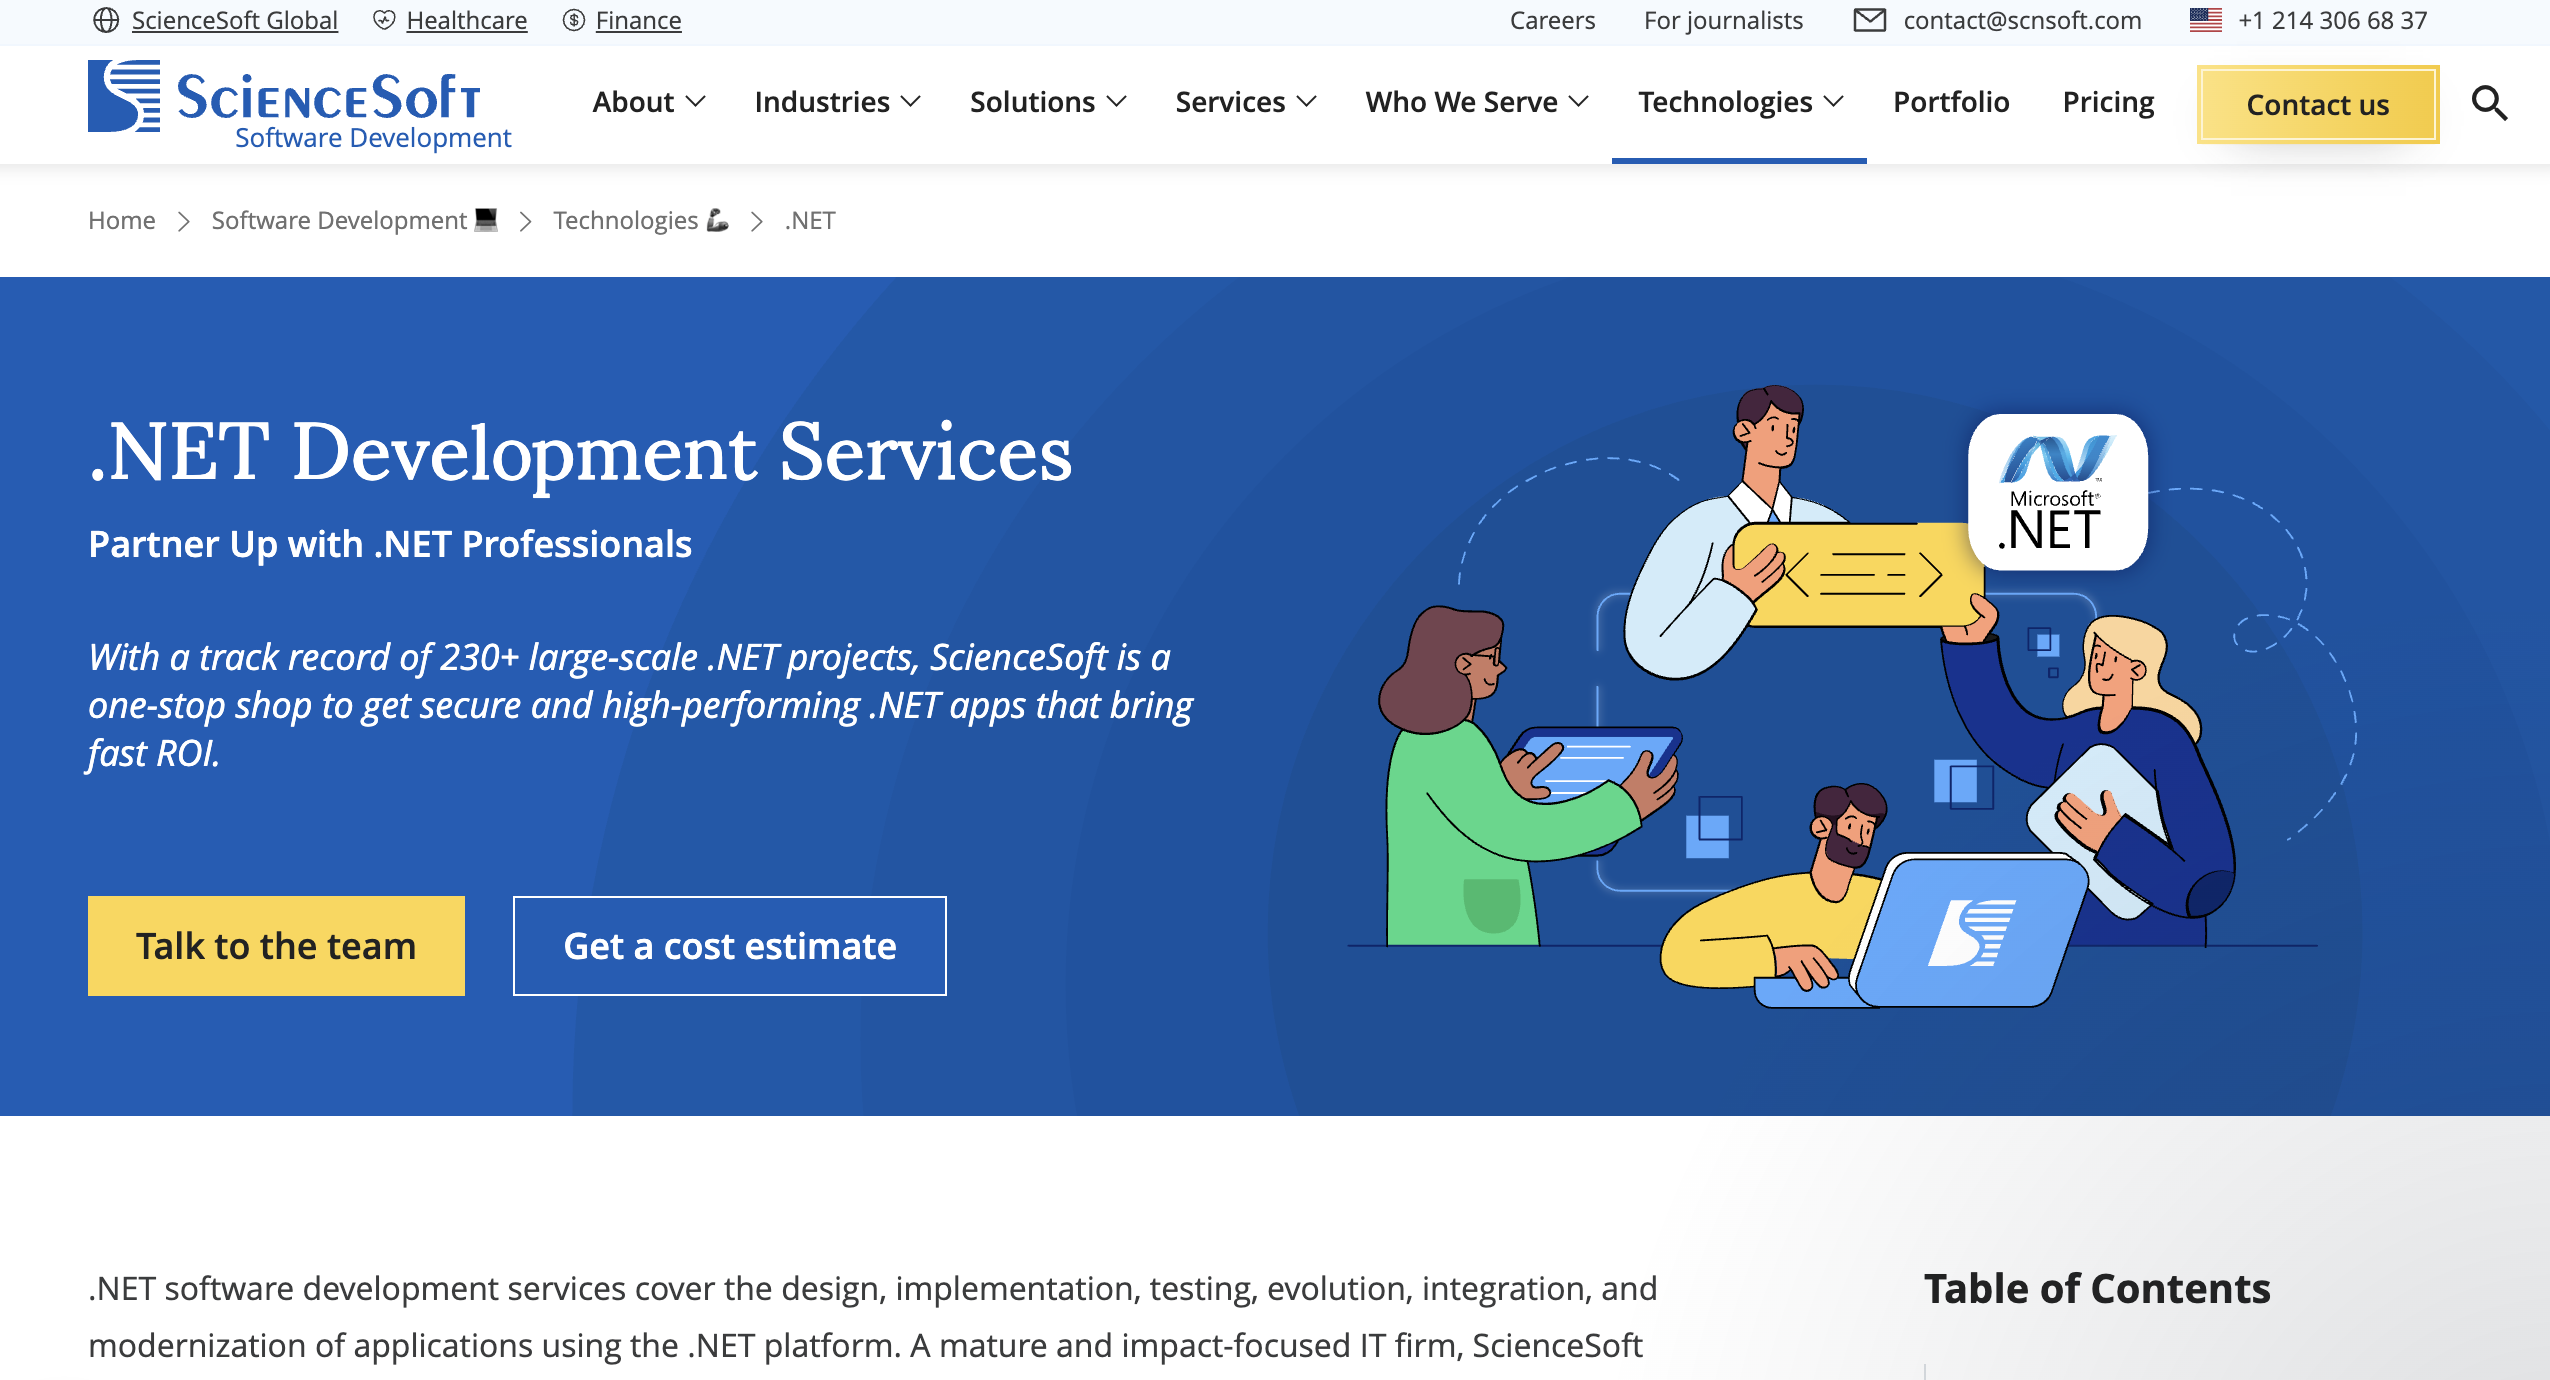Click Get a cost estimate button
This screenshot has width=2550, height=1380.
point(730,946)
